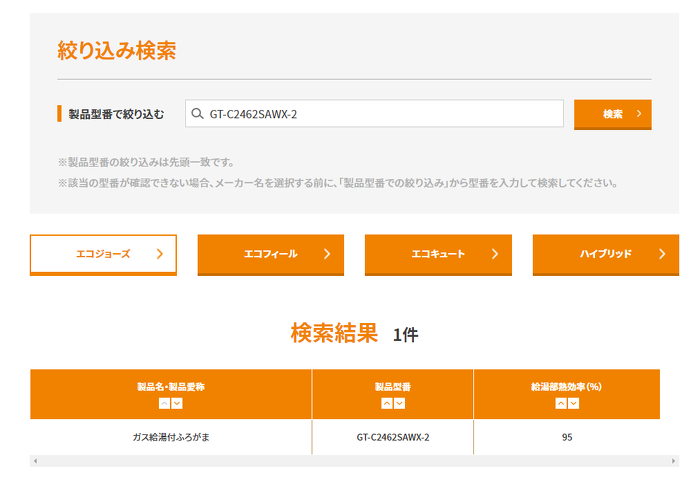
Task: Click the 95 efficiency value cell
Action: [567, 437]
